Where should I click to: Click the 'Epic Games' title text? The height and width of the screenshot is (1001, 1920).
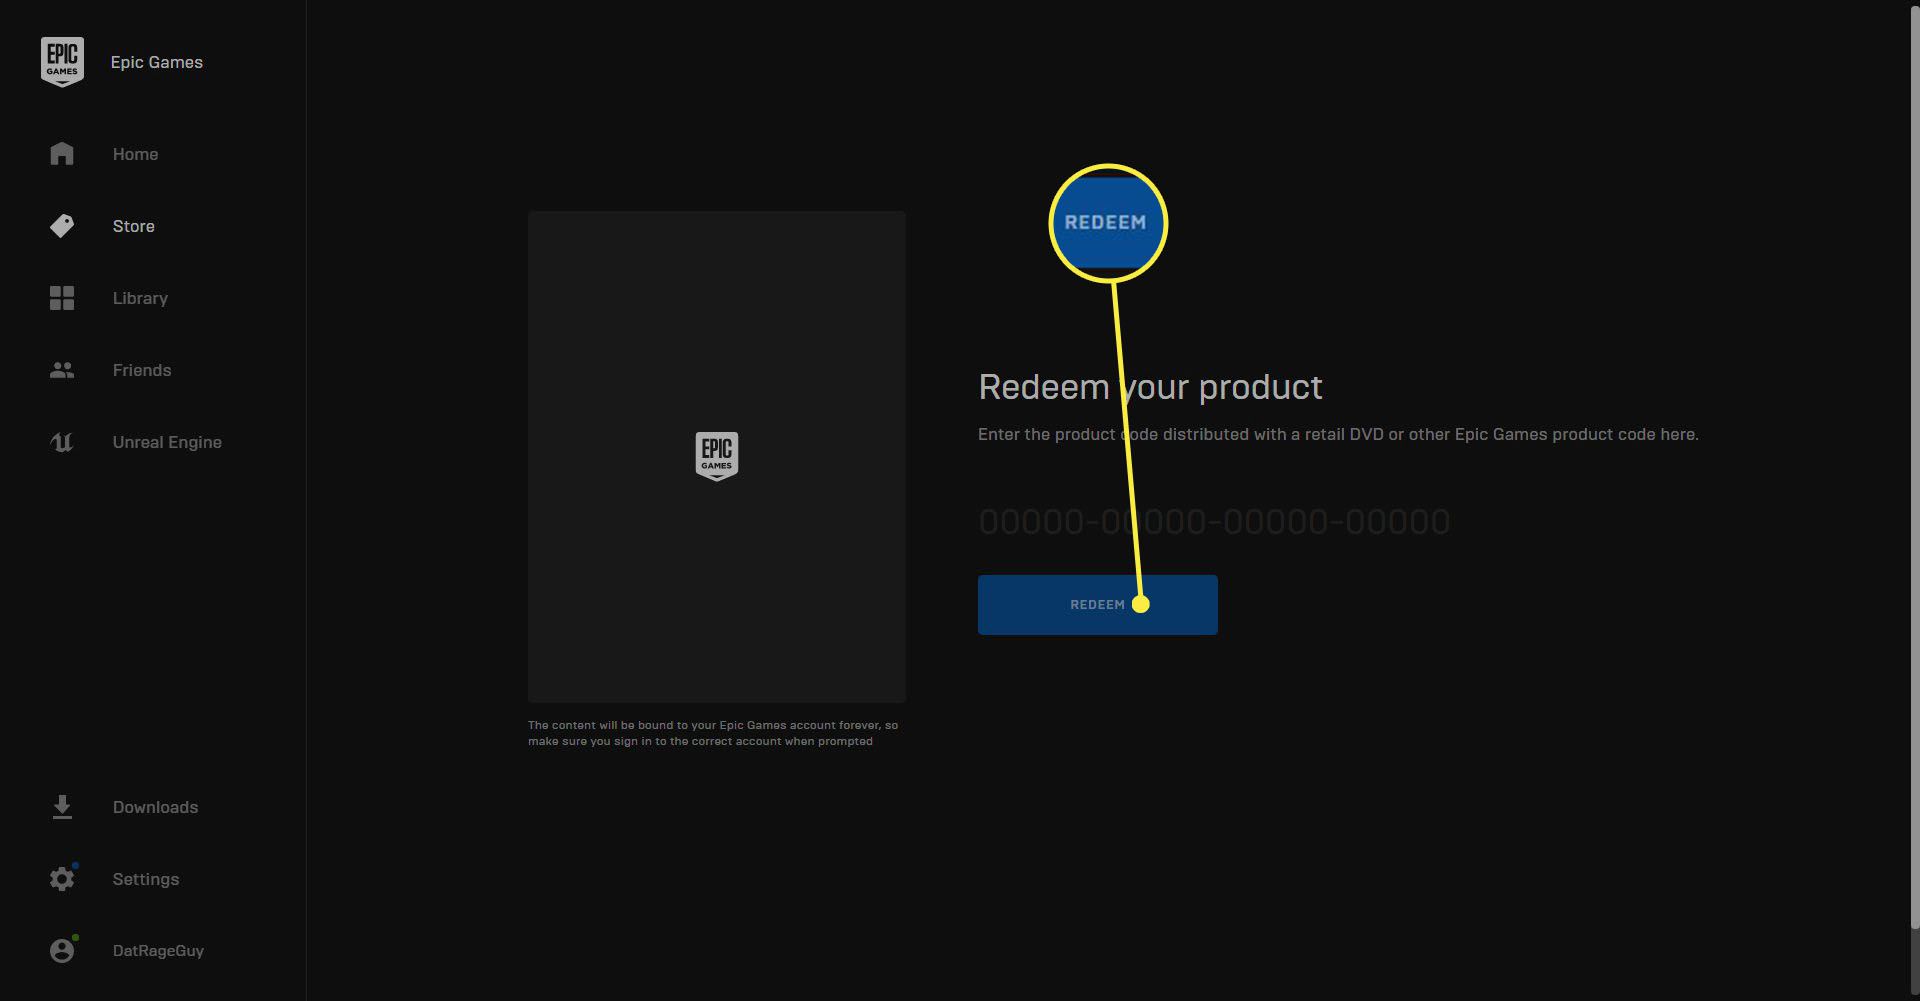point(156,62)
